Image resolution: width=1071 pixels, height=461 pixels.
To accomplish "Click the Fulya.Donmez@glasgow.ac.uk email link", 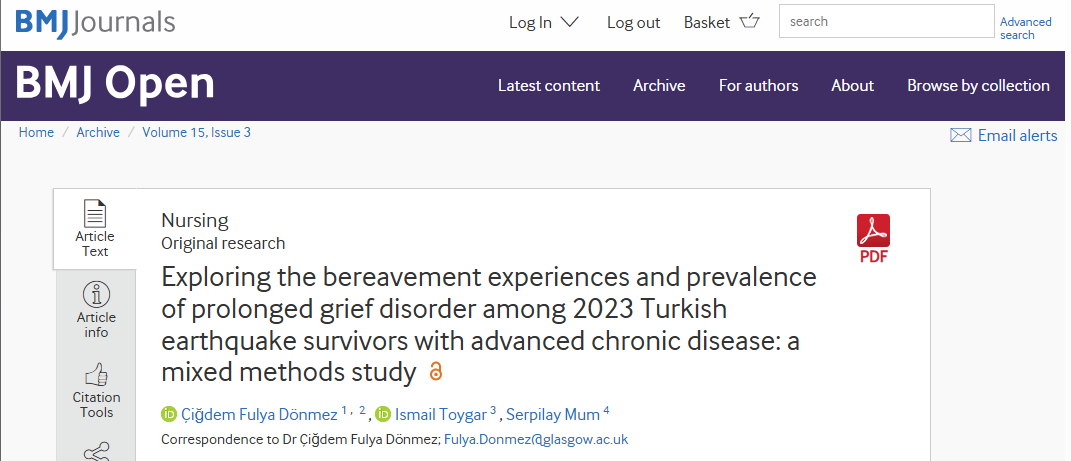I will 536,439.
